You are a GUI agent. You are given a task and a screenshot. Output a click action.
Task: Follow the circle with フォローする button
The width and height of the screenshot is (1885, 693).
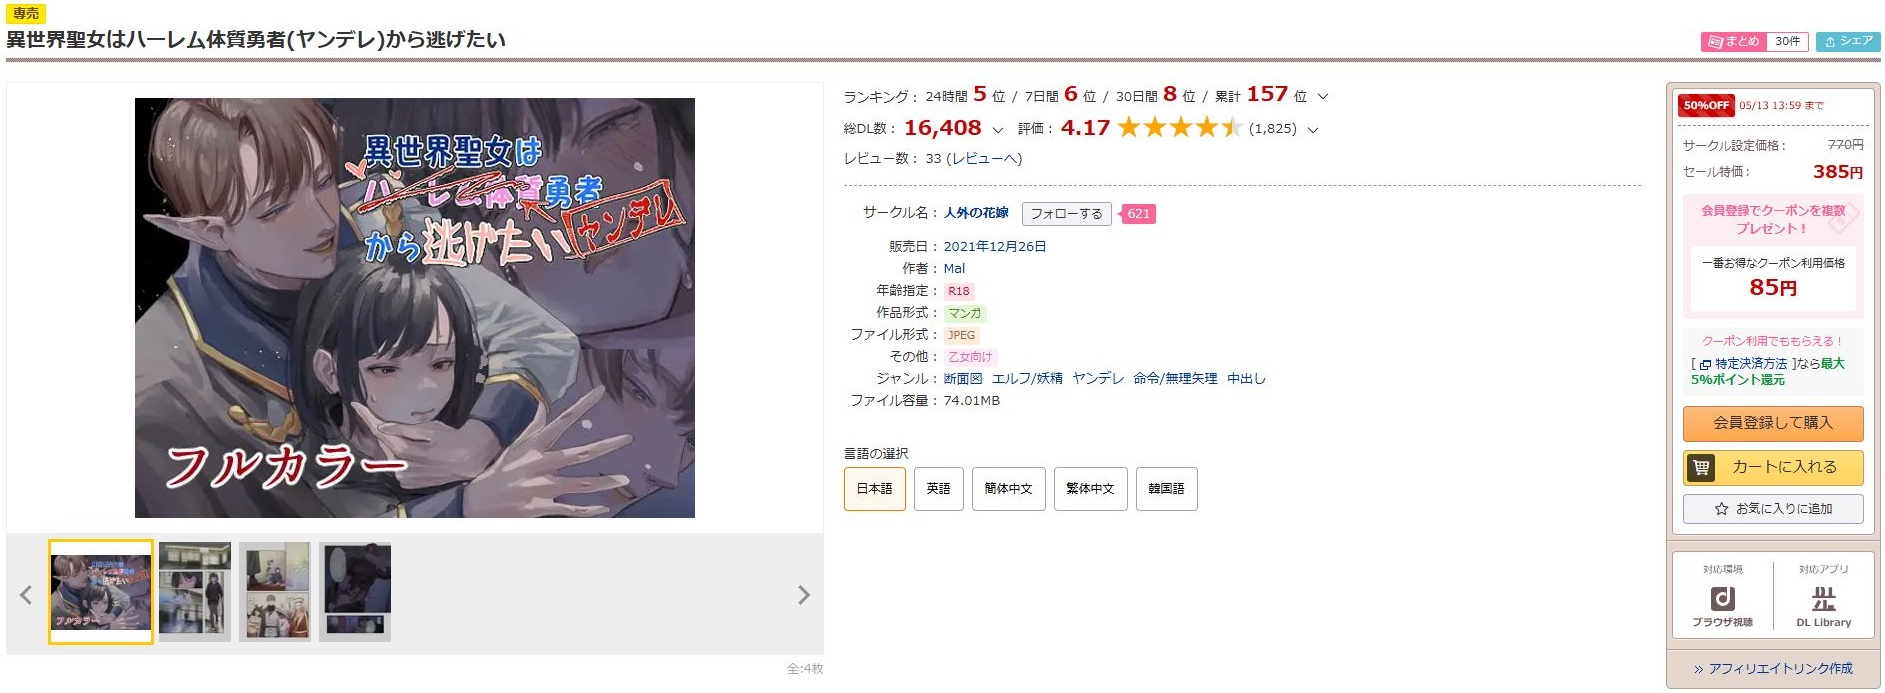1066,213
